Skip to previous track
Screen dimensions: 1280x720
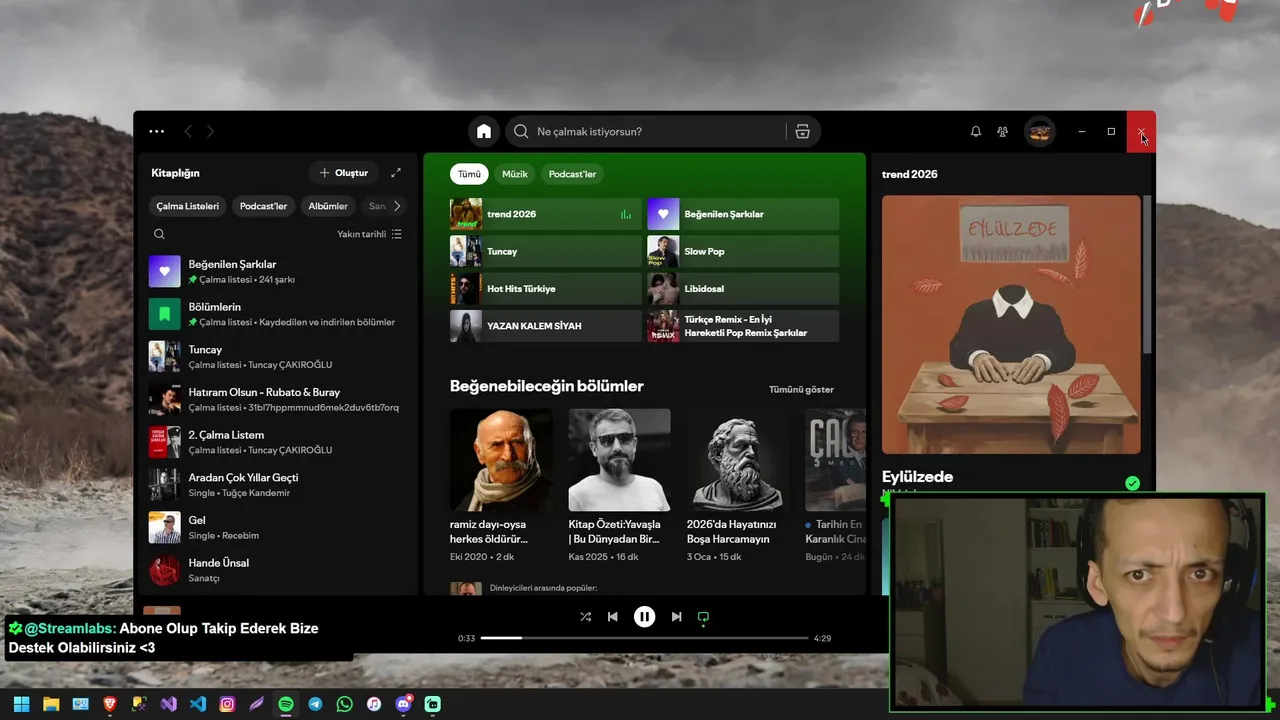pos(613,617)
